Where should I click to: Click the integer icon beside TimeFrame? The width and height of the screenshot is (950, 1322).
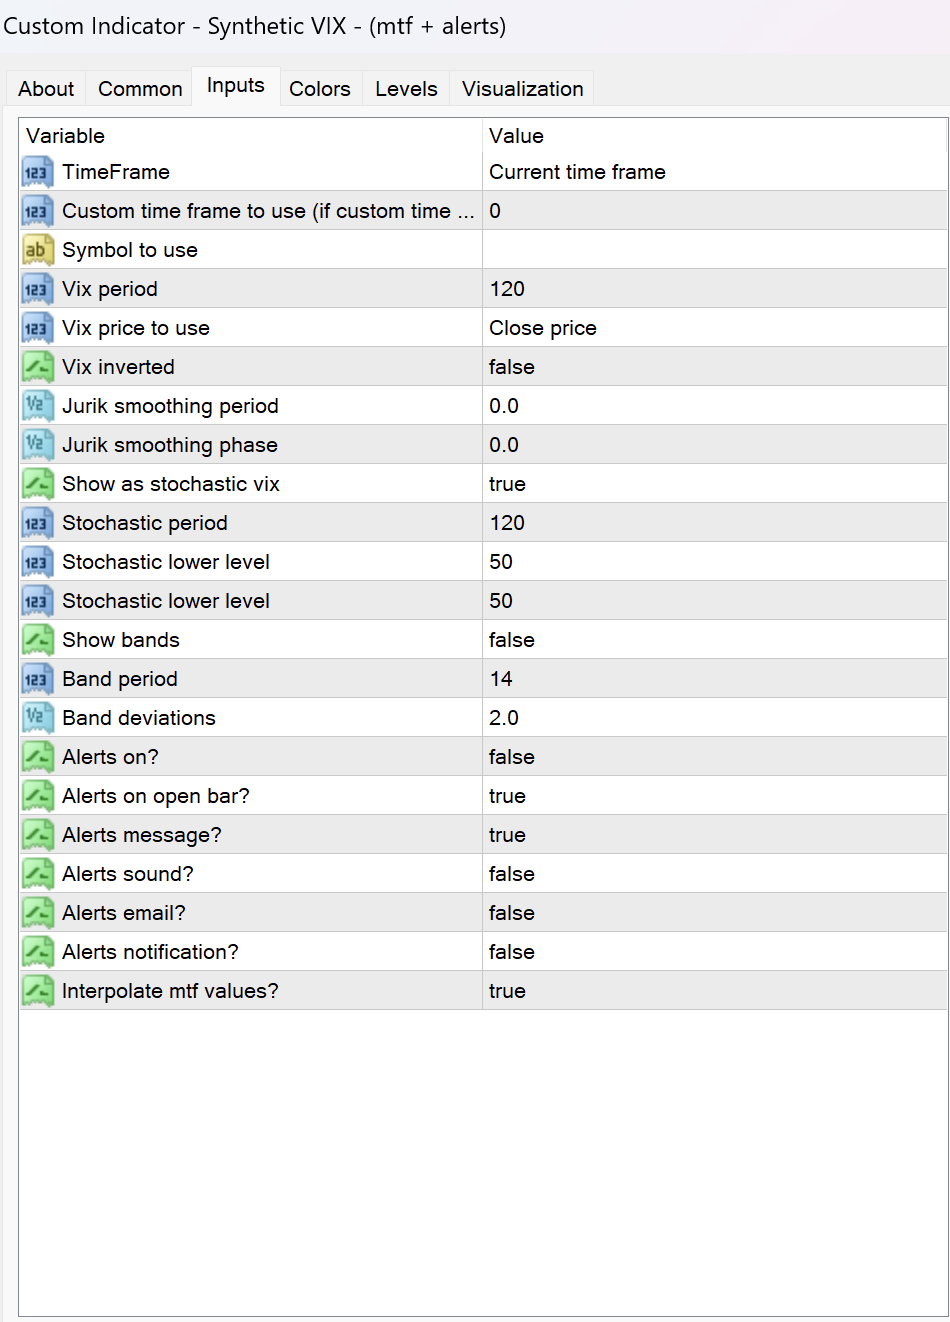pyautogui.click(x=37, y=172)
